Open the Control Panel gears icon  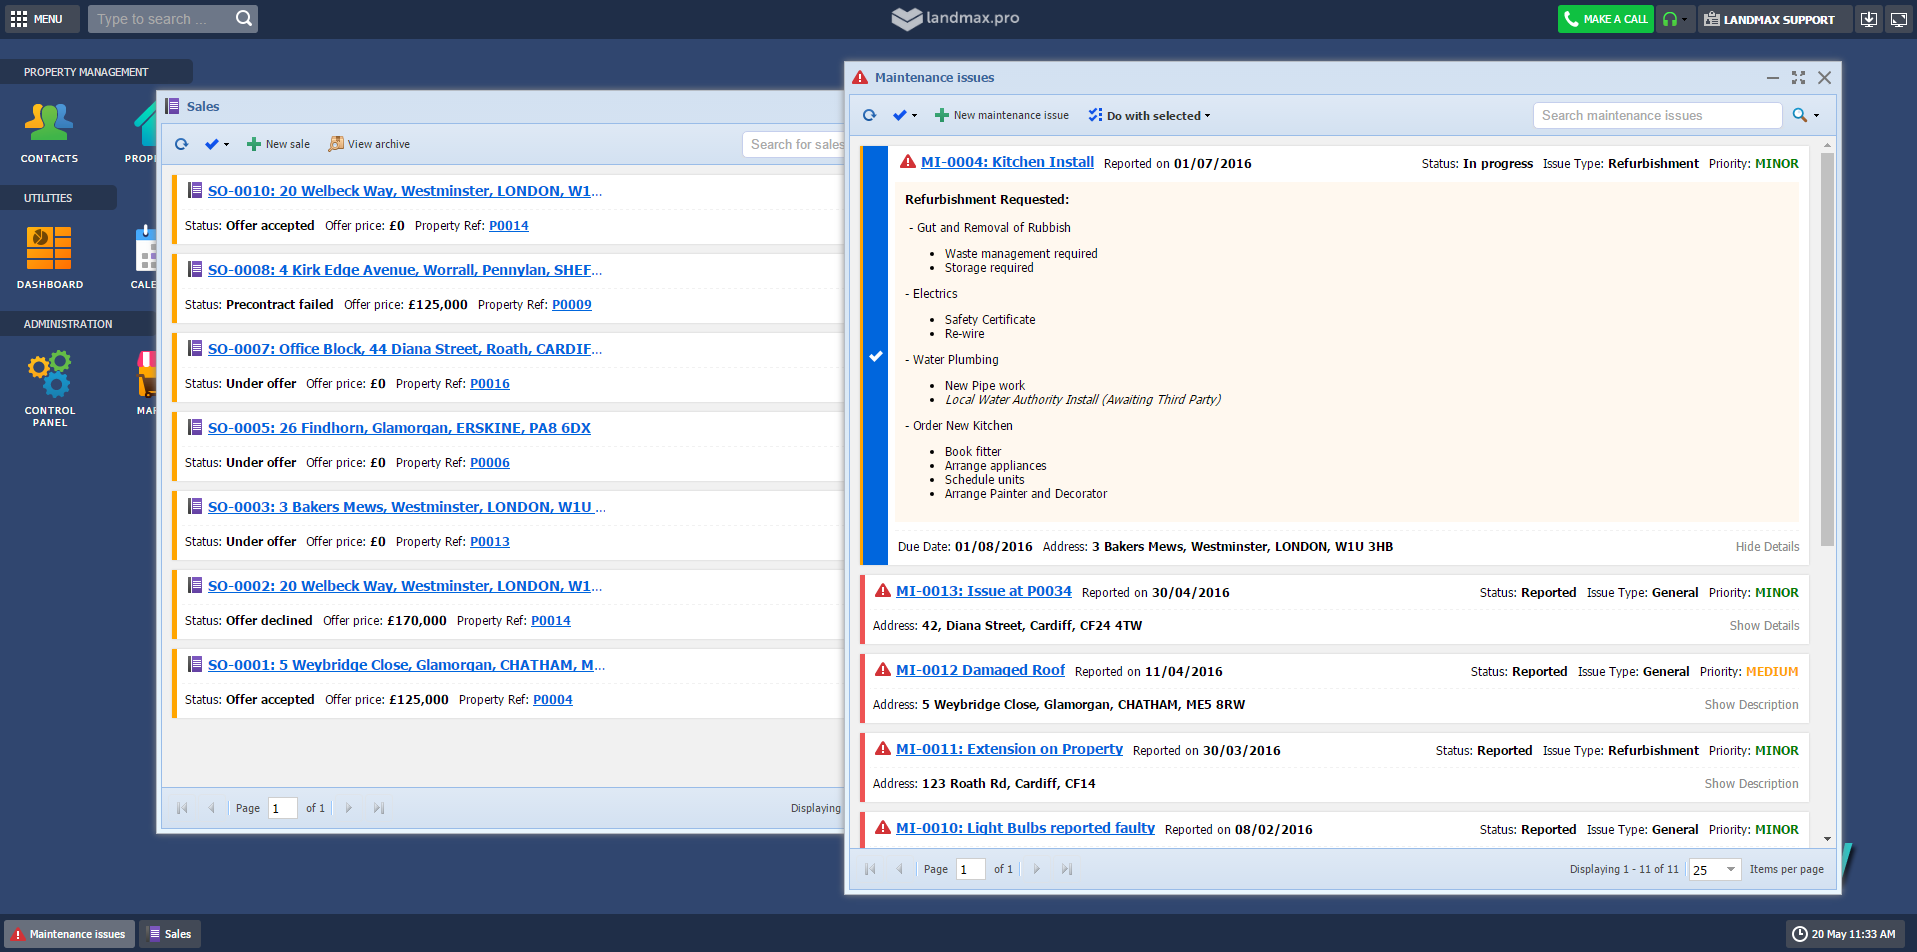[x=49, y=374]
